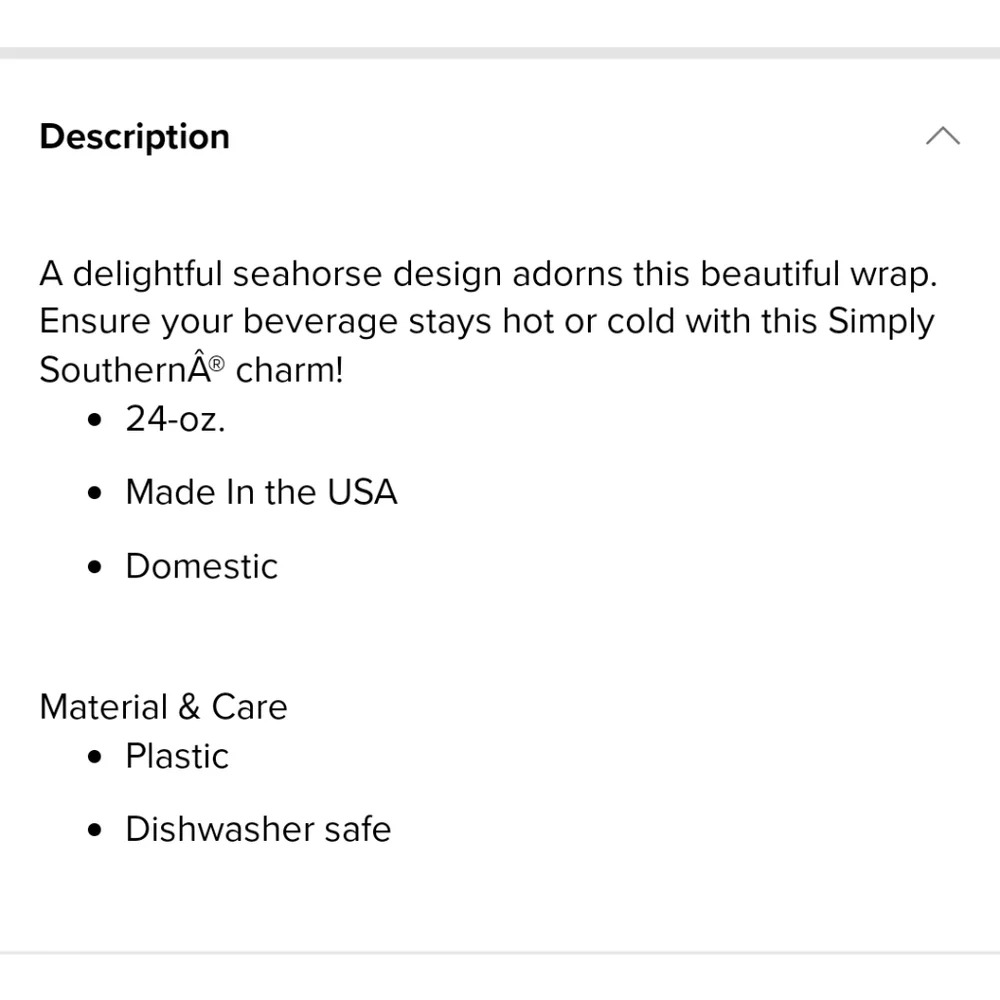Click the Dishwasher safe care item
Viewport: 1000px width, 1000px height.
pos(258,829)
